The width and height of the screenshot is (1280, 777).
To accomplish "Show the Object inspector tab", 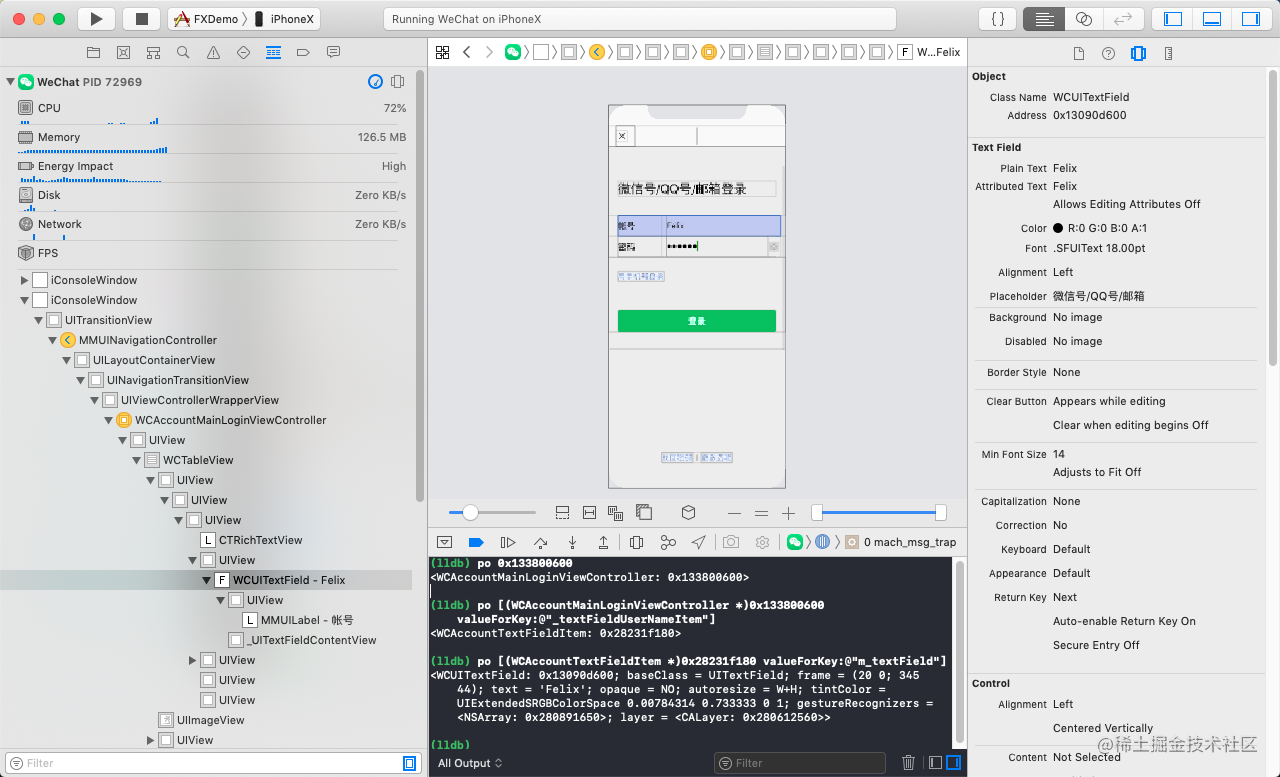I will pyautogui.click(x=1138, y=53).
